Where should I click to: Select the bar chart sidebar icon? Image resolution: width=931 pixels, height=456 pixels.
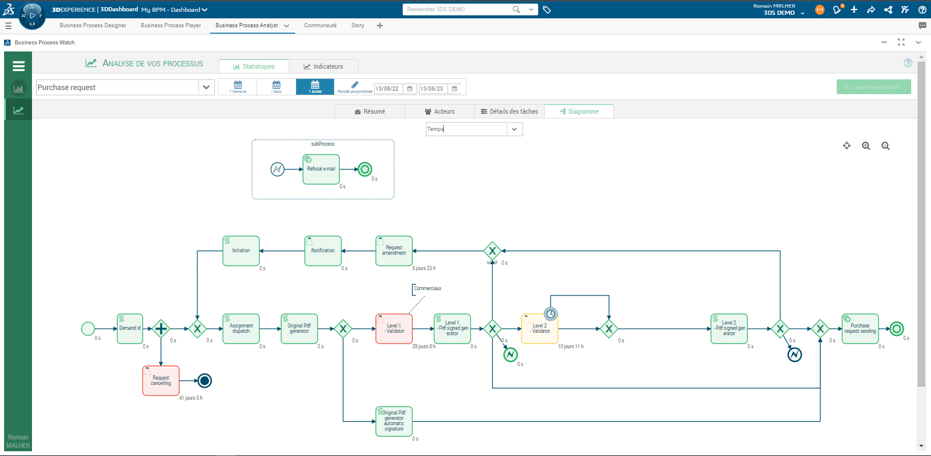[x=18, y=89]
